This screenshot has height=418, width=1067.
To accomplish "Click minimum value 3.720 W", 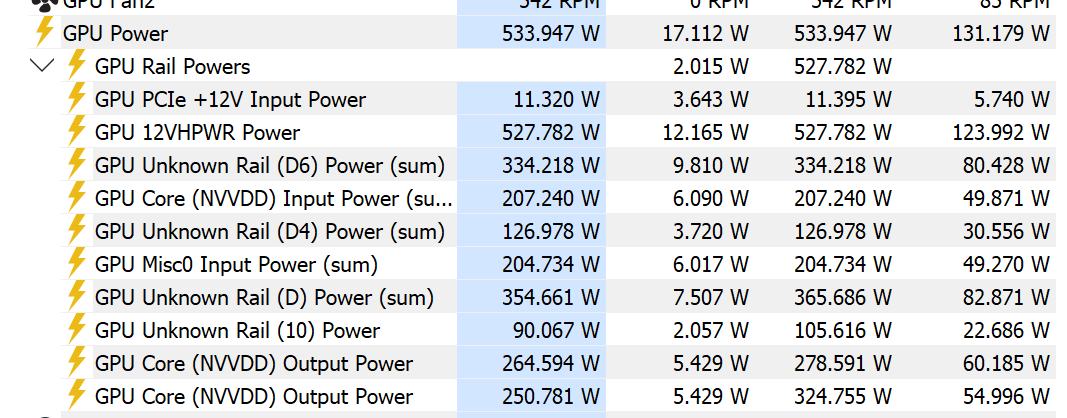I will coord(711,231).
